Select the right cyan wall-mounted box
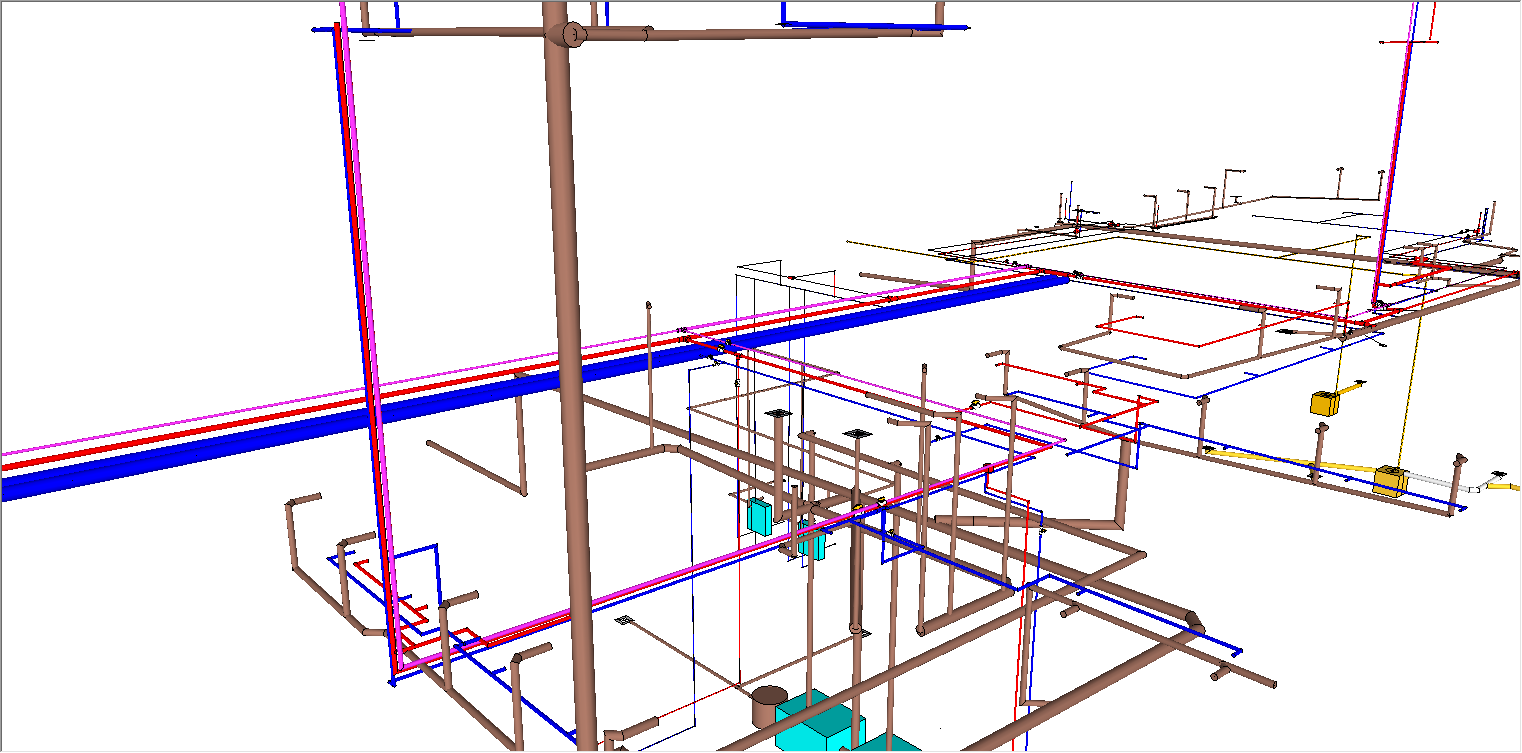This screenshot has height=753, width=1522. 813,544
